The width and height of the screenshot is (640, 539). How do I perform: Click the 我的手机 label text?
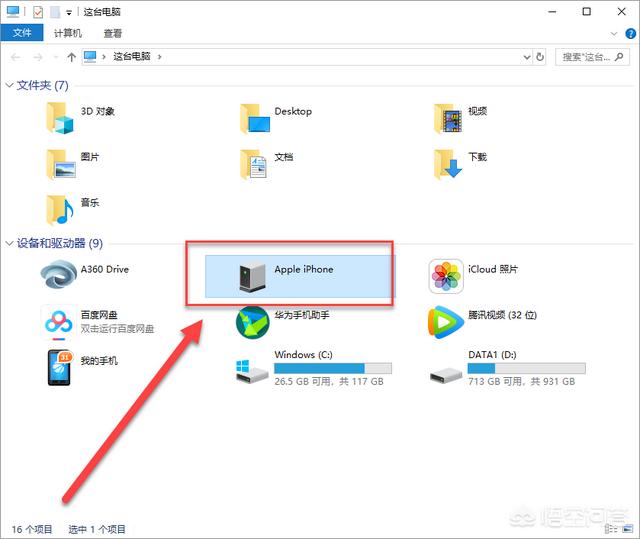99,361
